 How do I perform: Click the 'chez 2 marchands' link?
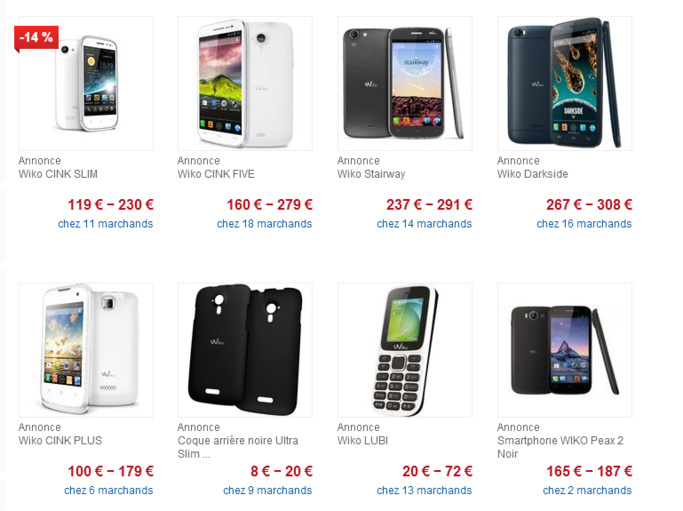pos(587,491)
